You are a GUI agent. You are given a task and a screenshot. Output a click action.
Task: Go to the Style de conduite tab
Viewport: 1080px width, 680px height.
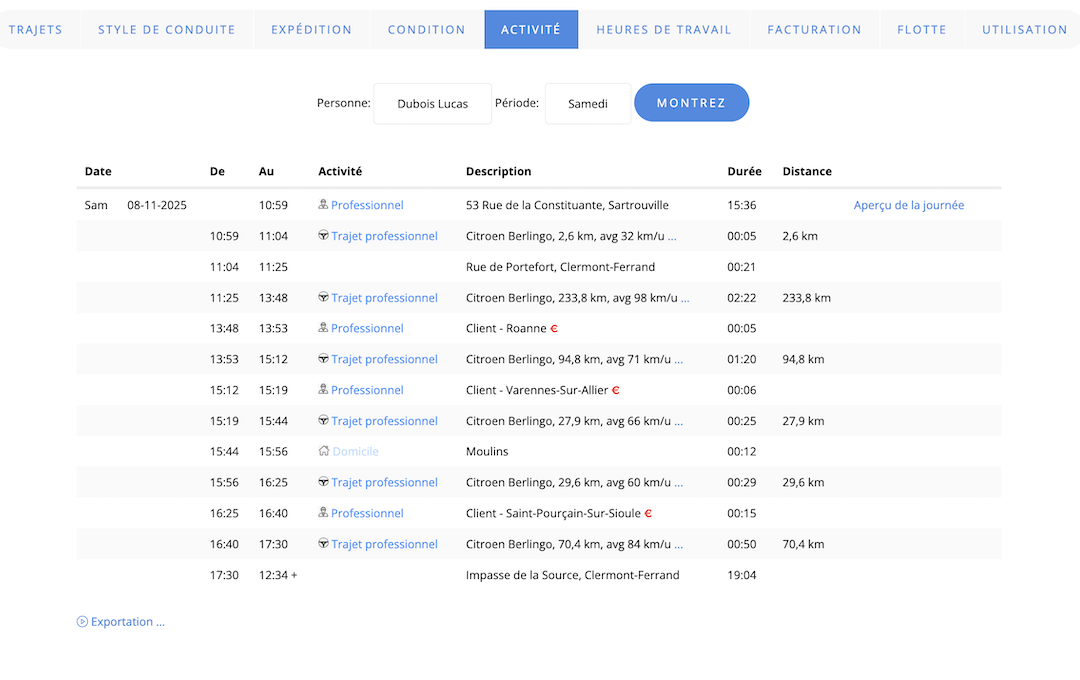click(166, 30)
